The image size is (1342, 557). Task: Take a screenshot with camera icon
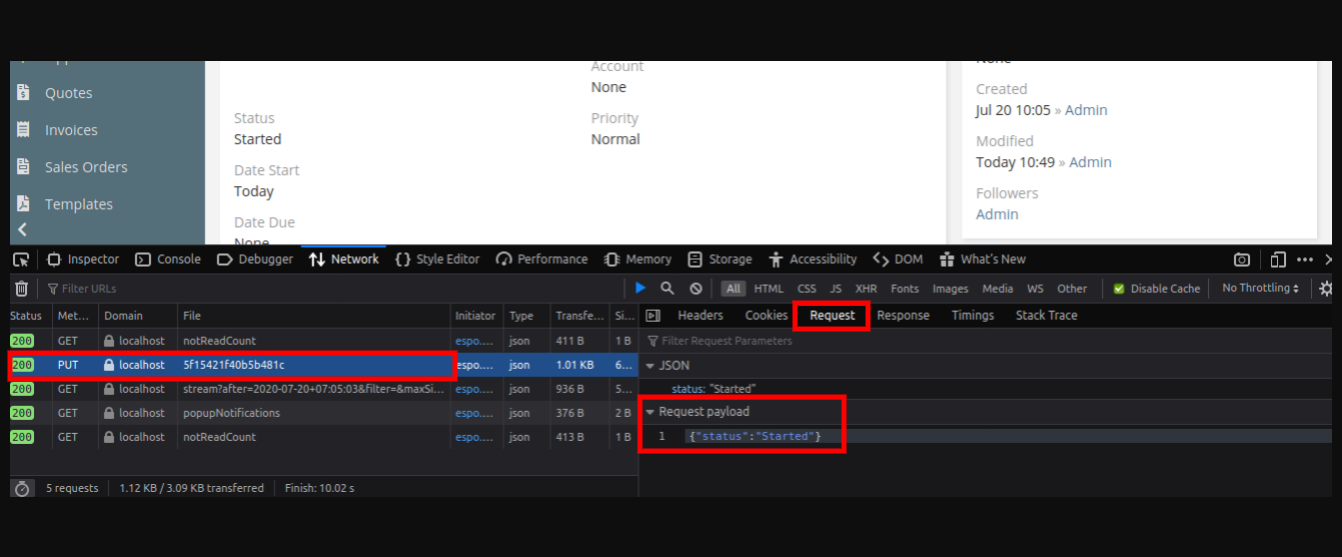click(1241, 260)
